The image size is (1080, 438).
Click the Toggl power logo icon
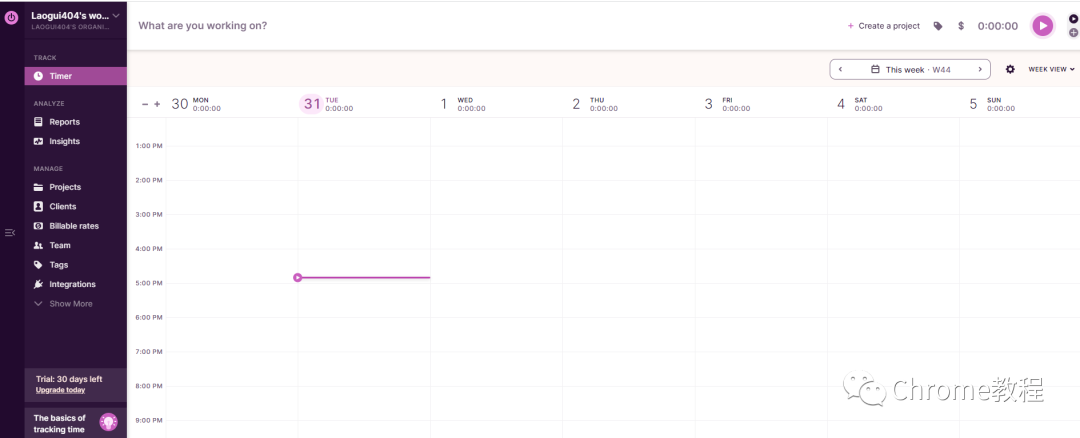point(11,18)
